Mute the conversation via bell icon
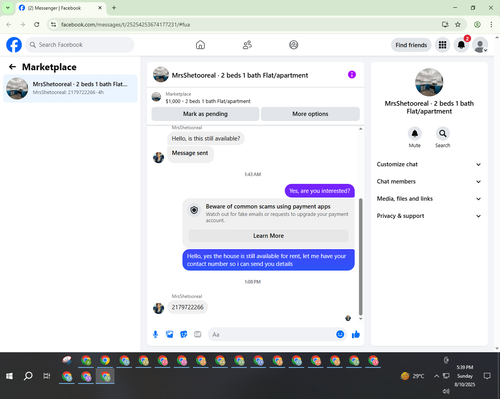This screenshot has width=500, height=399. click(x=415, y=134)
